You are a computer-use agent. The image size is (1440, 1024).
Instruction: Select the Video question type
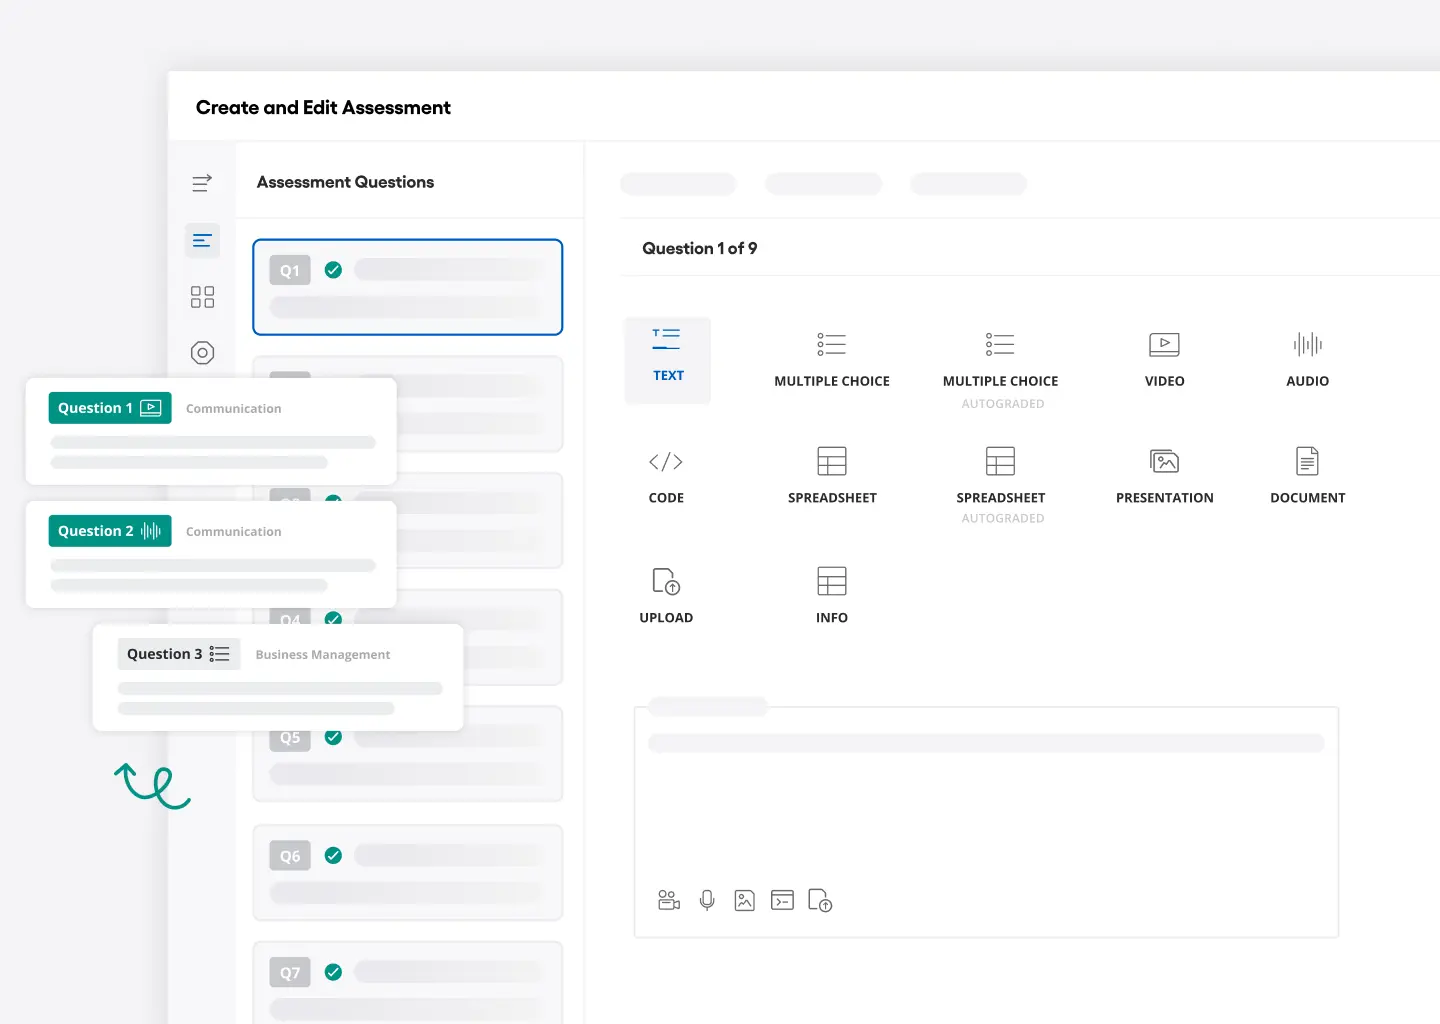(x=1164, y=360)
